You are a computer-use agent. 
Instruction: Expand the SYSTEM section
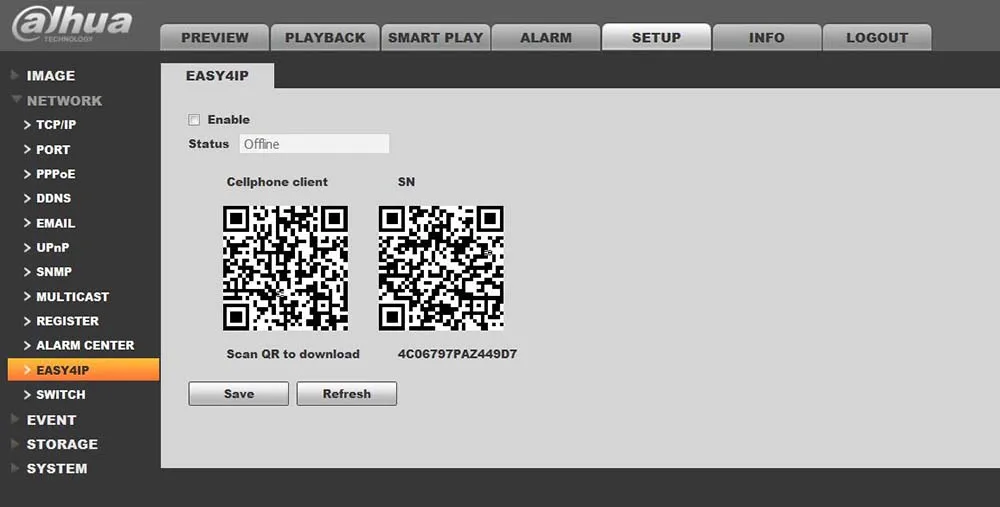[x=57, y=469]
